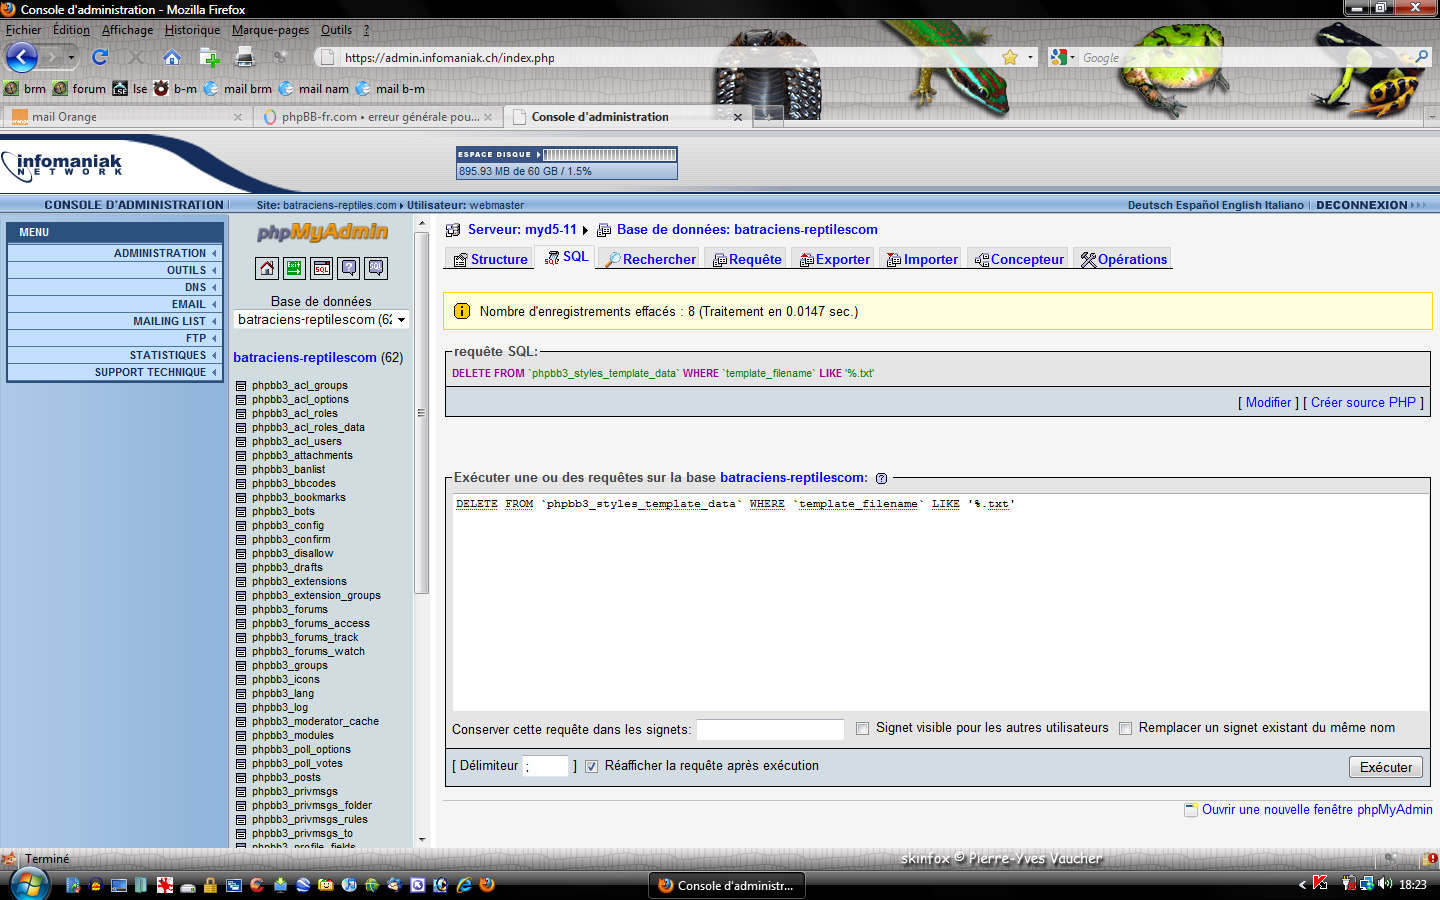
Task: Open the SQL query window icon
Action: (x=321, y=268)
